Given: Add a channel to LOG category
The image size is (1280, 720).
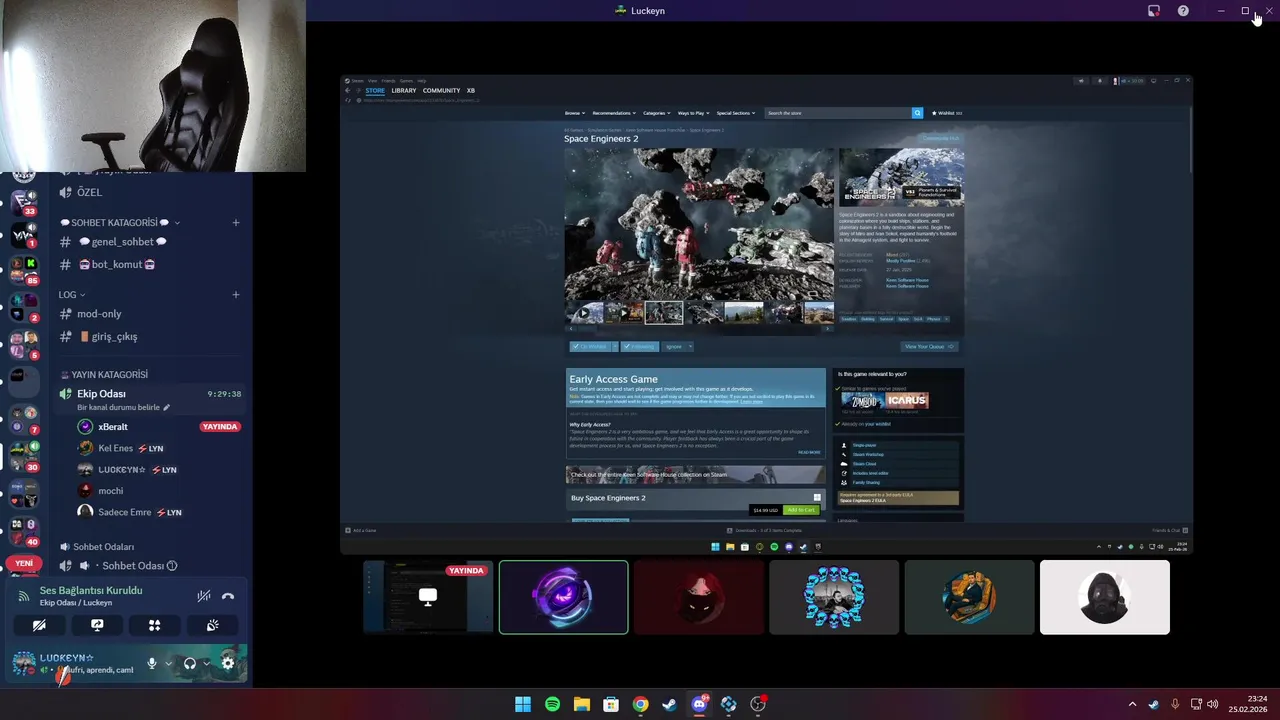Looking at the screenshot, I should click(236, 295).
